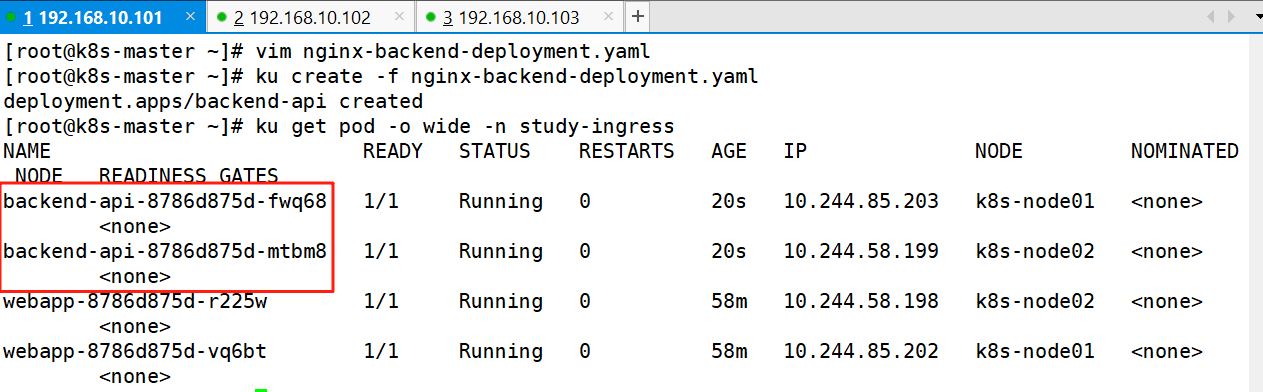1263x392 pixels.
Task: Click the pod name webapp-8786d875d-r225w
Action: point(135,301)
